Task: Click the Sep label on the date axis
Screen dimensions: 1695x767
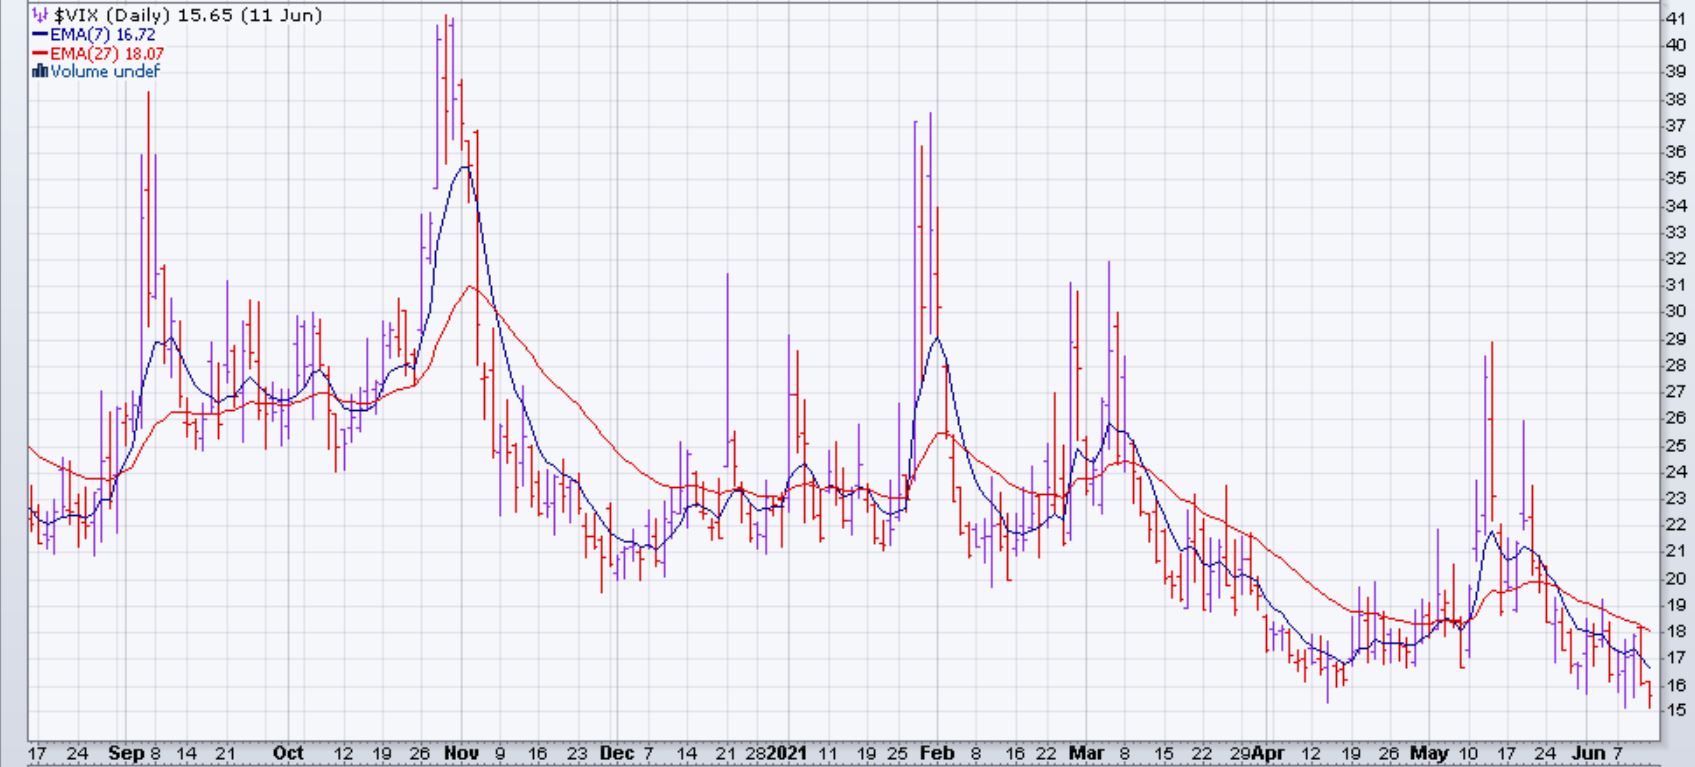Action: click(x=126, y=753)
